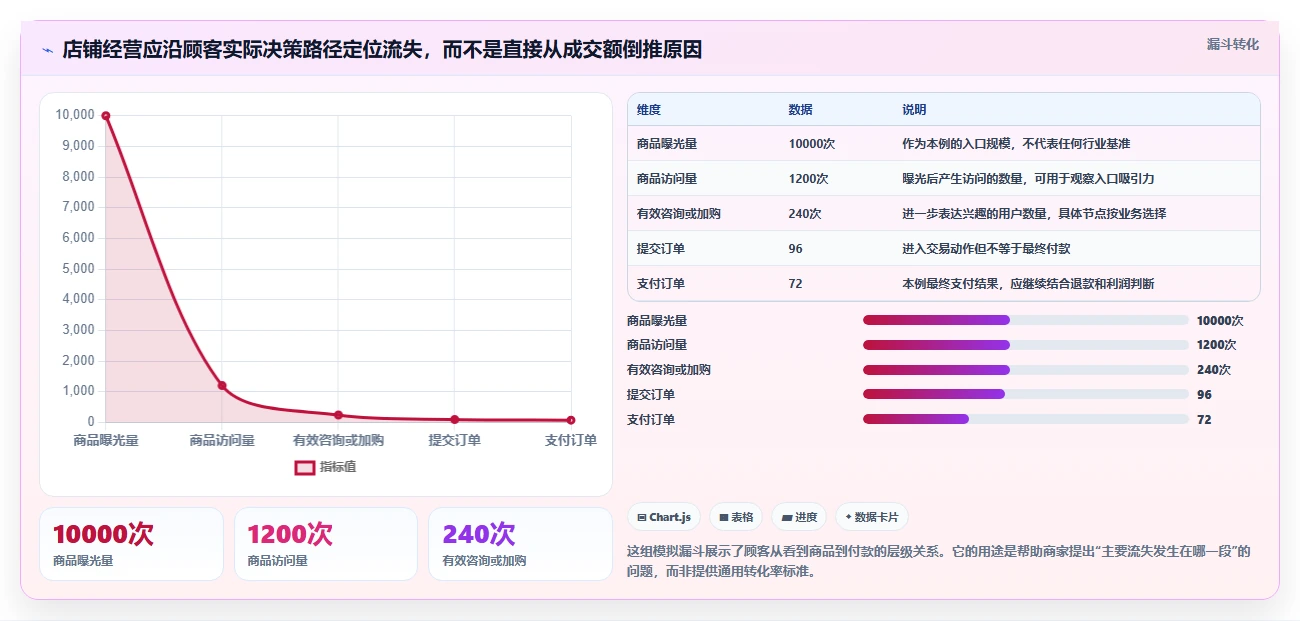Select the chart point above 有效咨询或加购 axis label
This screenshot has height=621, width=1300.
(338, 415)
